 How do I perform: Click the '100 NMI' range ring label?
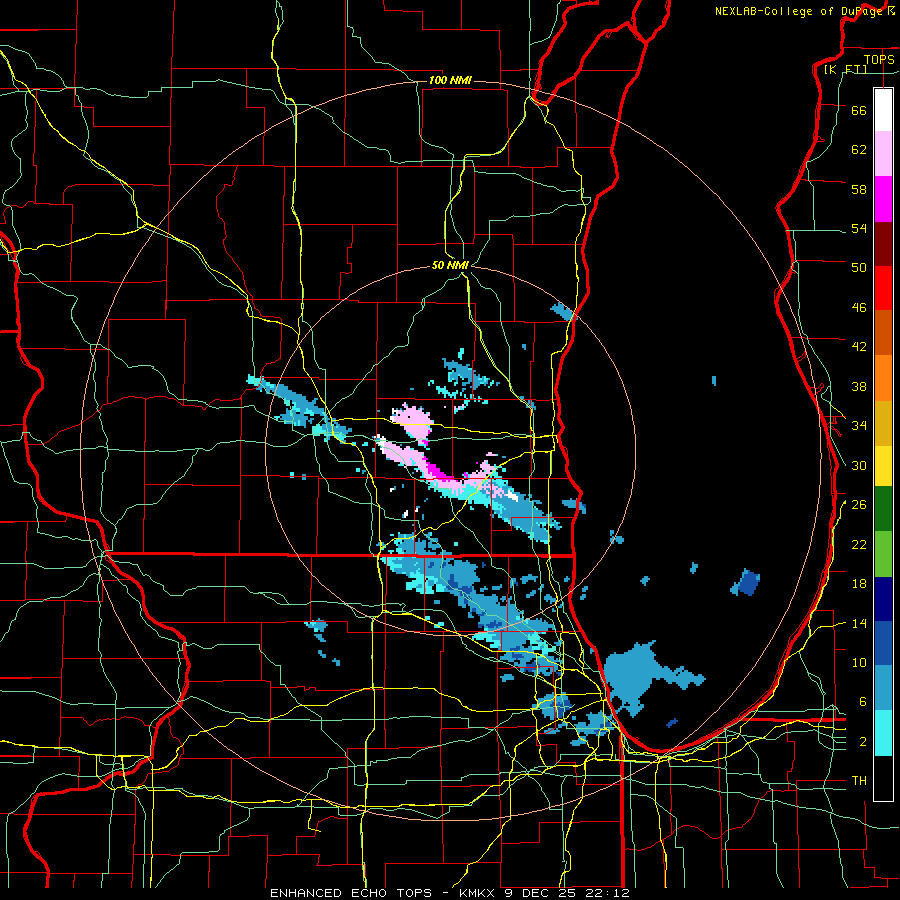[451, 80]
